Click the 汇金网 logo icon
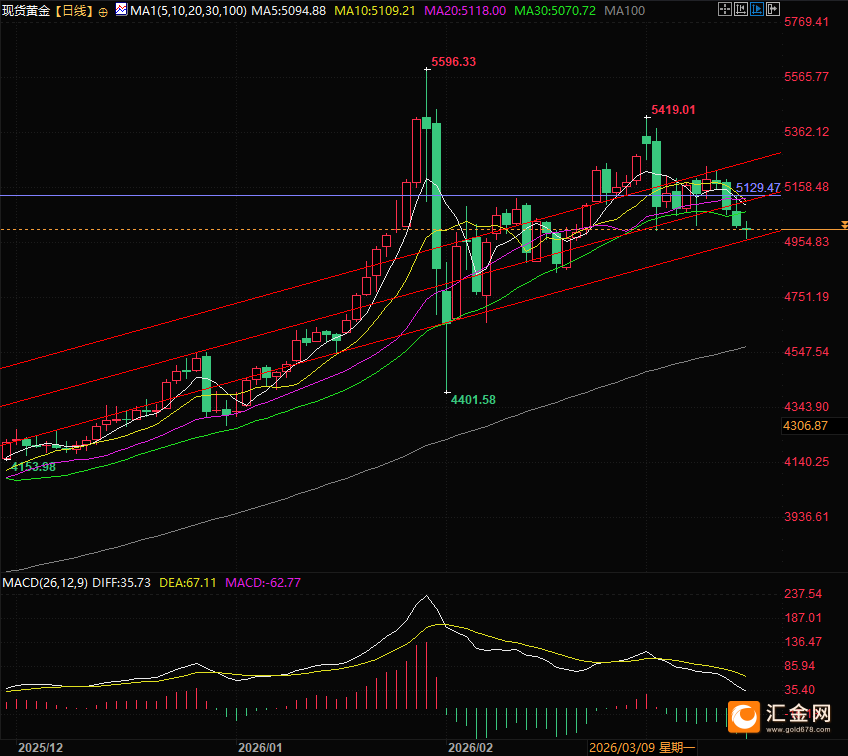Screen dimensions: 848x756 pos(744,718)
